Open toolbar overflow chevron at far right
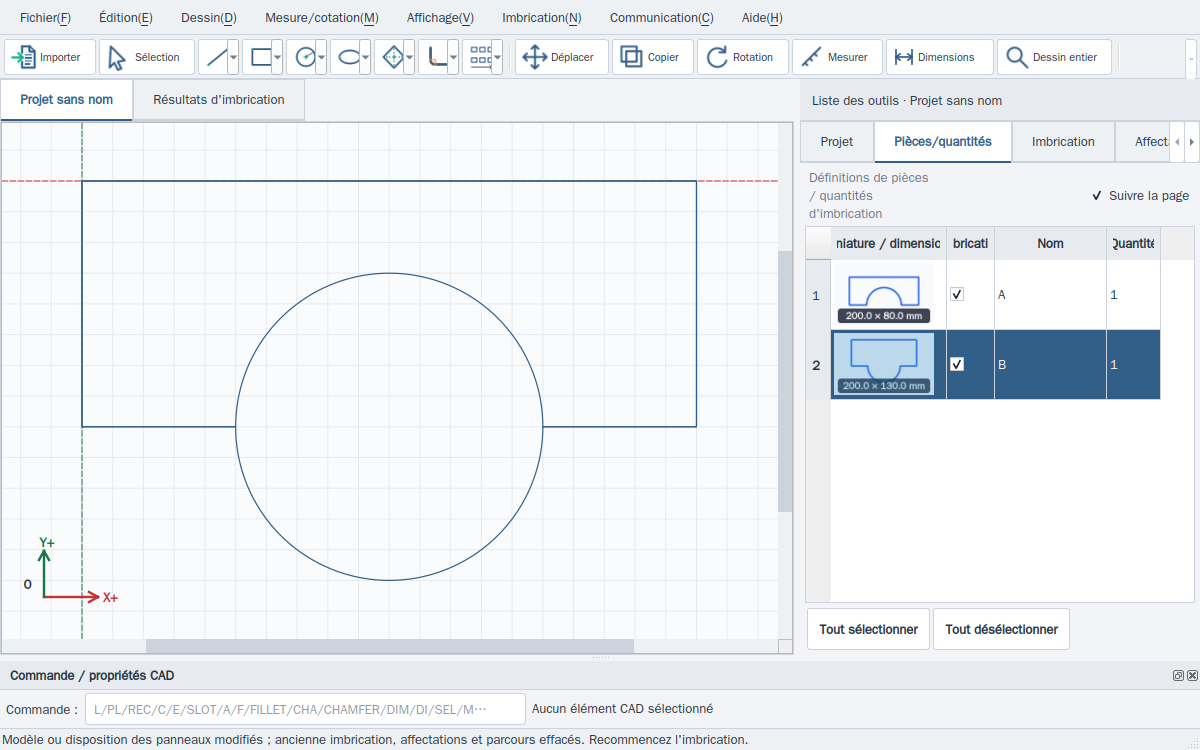Screen dimensions: 1200x750 click(1191, 57)
